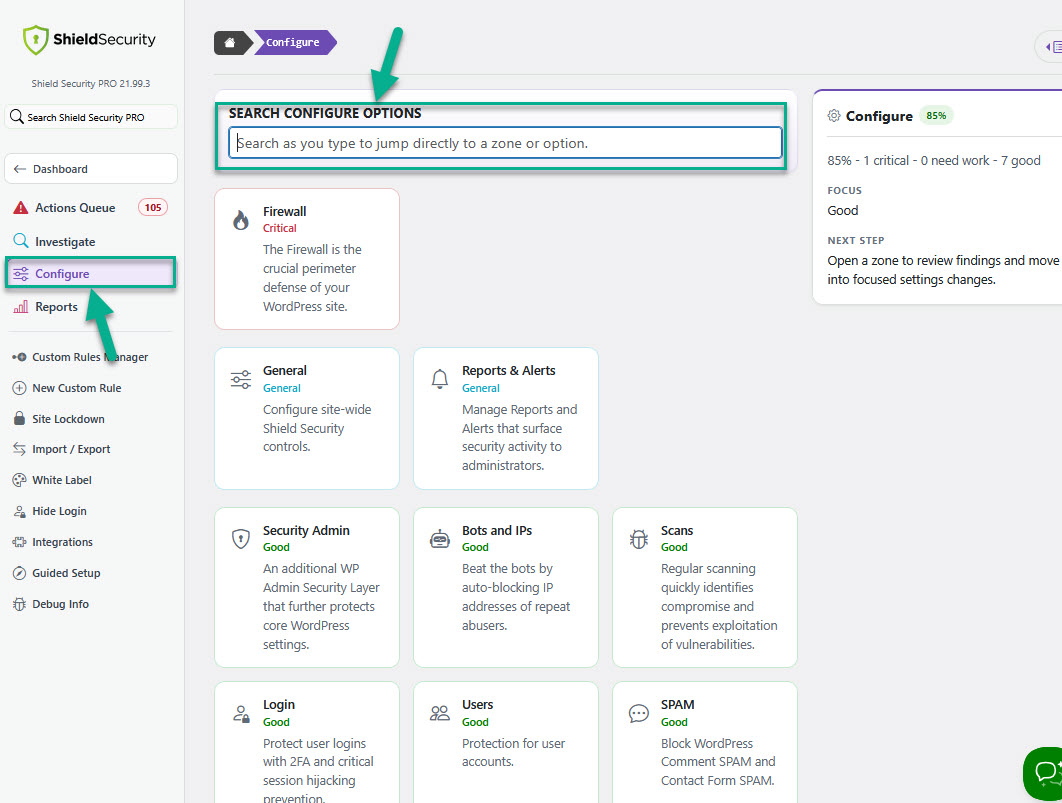Click the Critical status under Firewall
Viewport: 1062px width, 803px height.
point(280,228)
